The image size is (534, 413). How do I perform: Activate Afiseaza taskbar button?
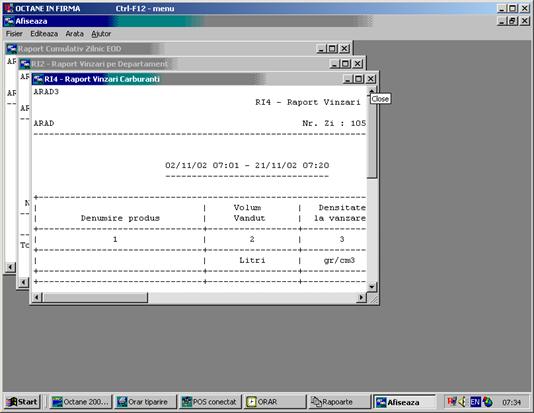tap(404, 402)
